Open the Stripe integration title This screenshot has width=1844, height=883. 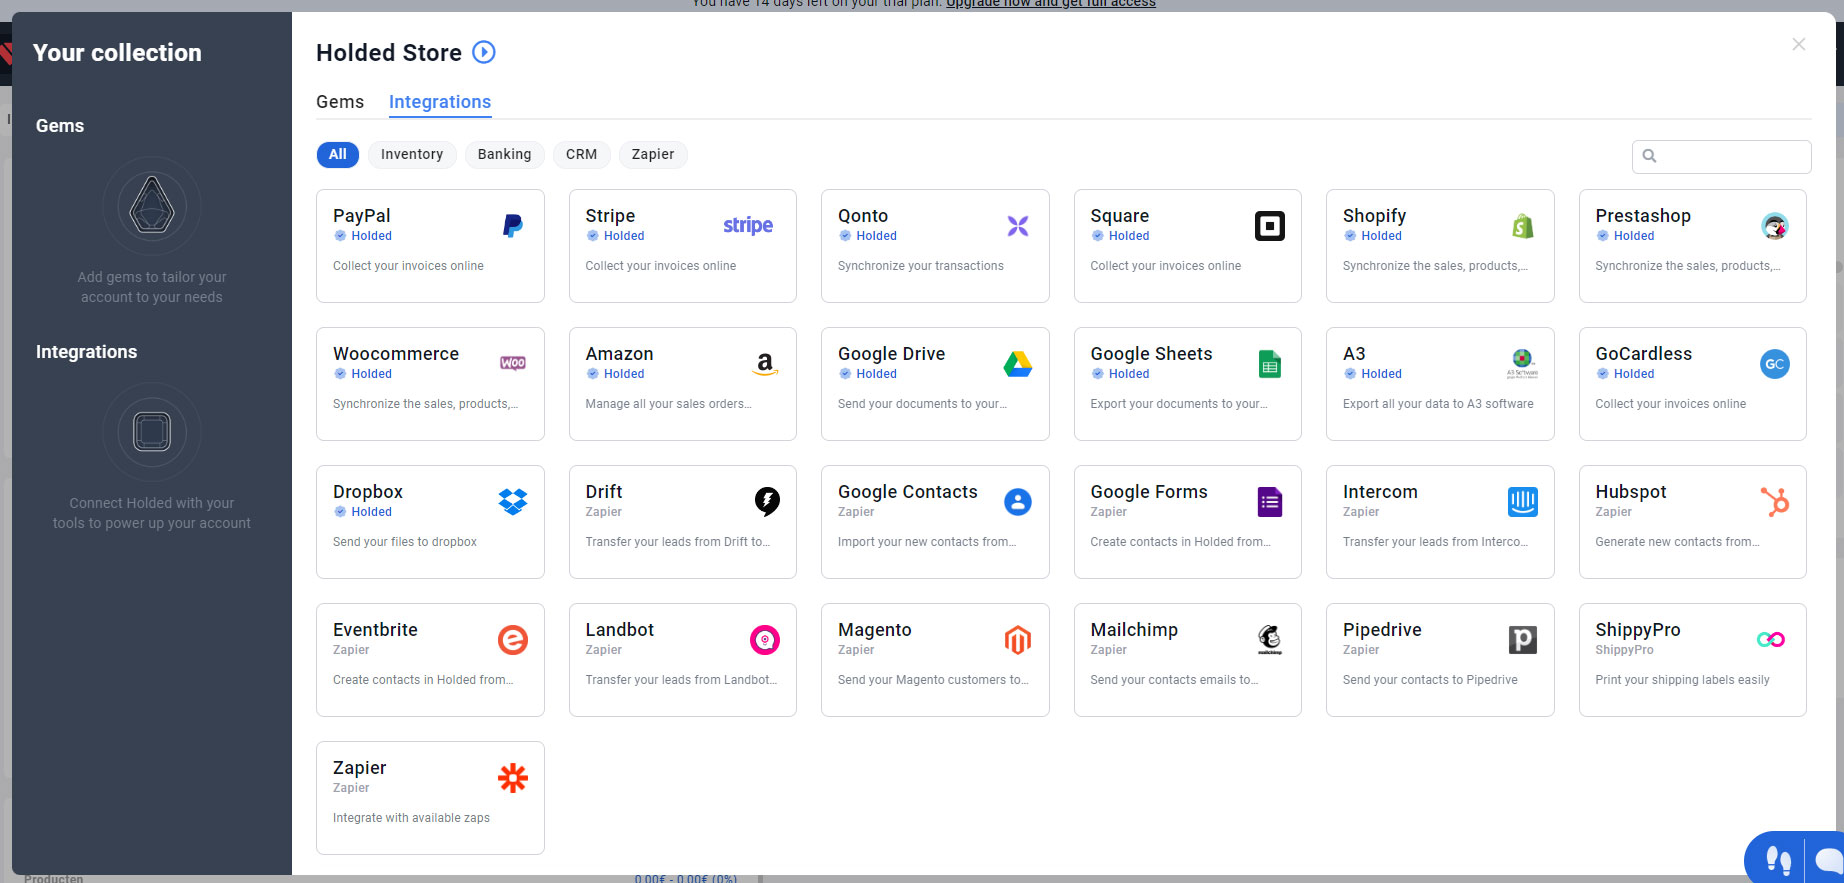tap(610, 216)
